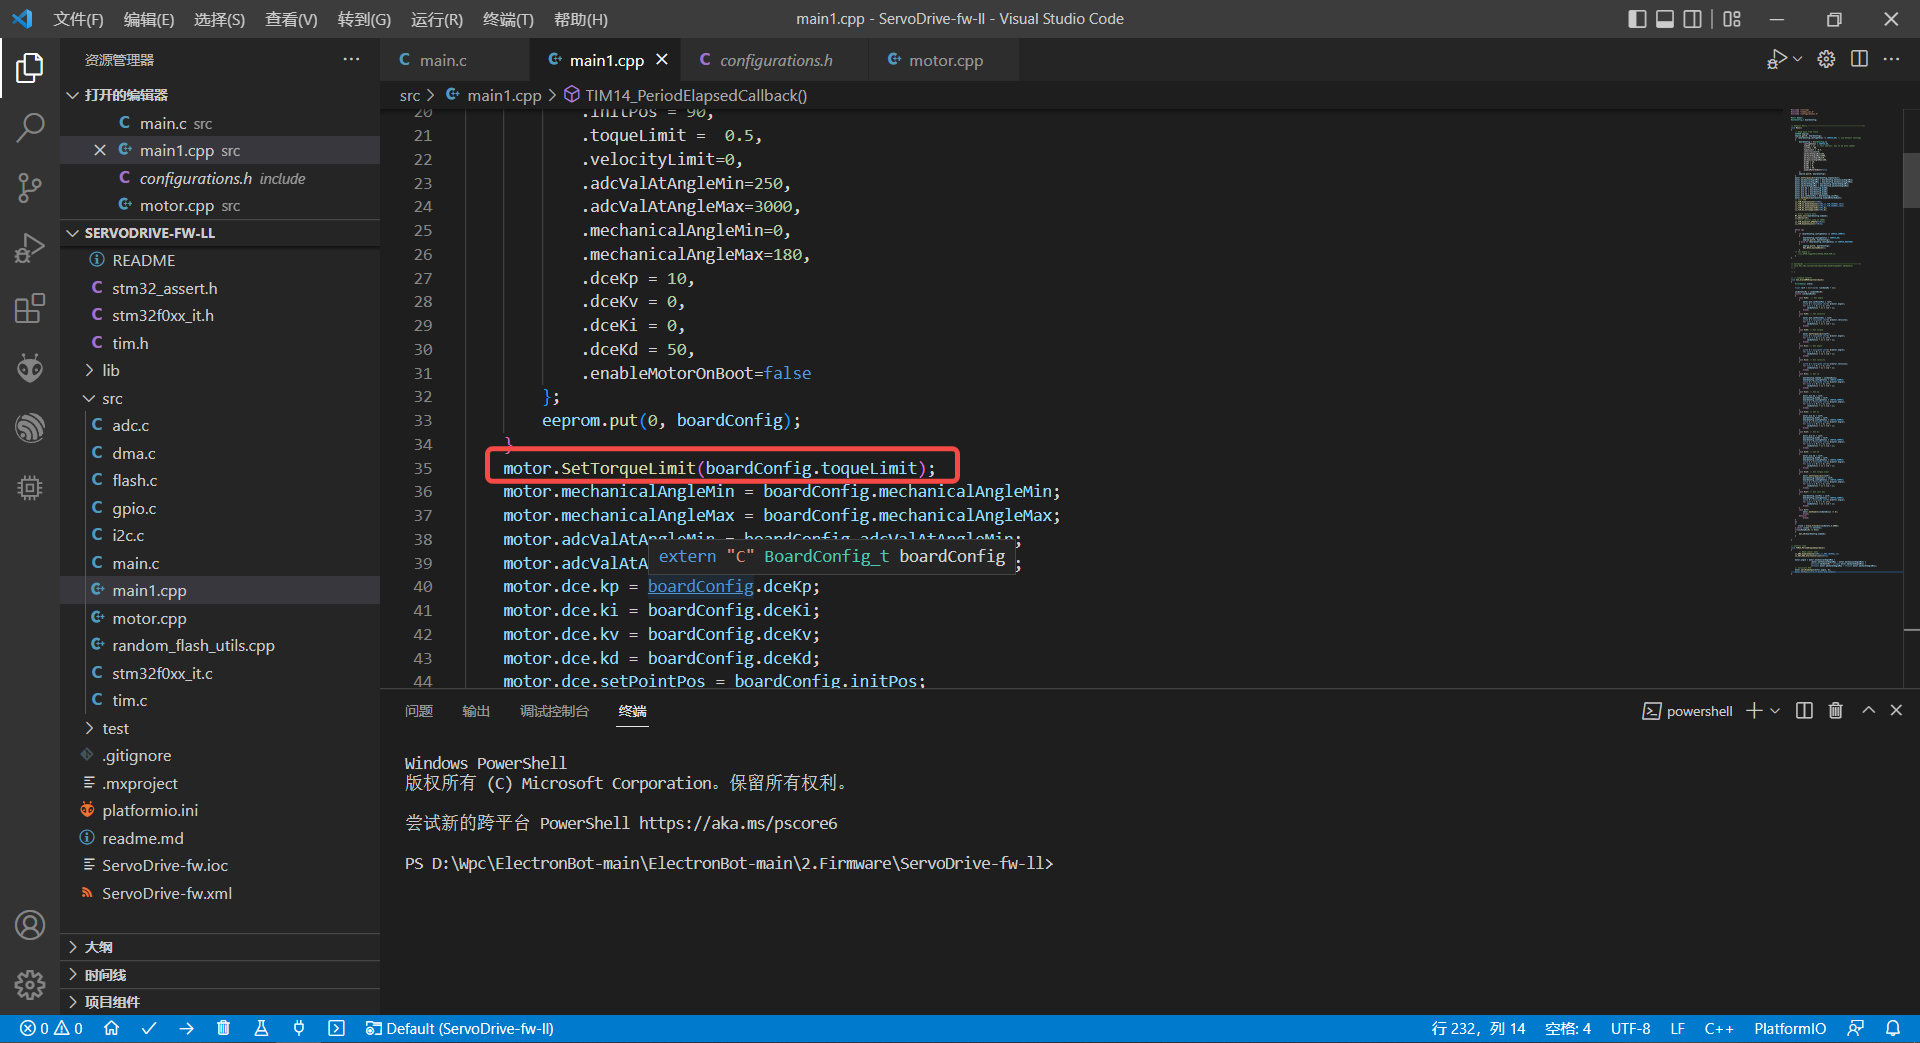The height and width of the screenshot is (1043, 1920).
Task: Click New Terminal icon in status bar
Action: 336,1028
